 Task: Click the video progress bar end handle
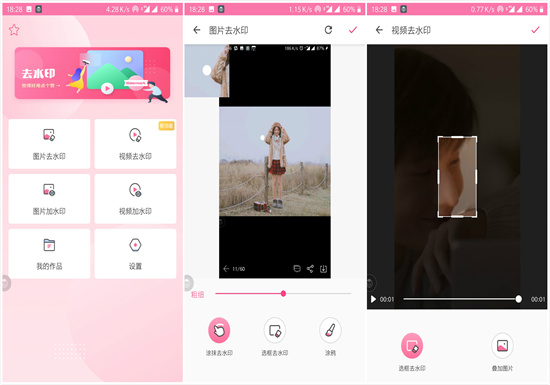click(518, 299)
